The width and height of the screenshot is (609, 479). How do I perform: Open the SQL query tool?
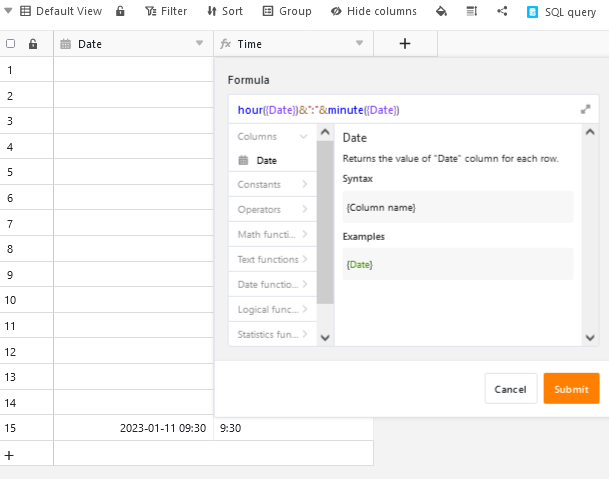[563, 11]
